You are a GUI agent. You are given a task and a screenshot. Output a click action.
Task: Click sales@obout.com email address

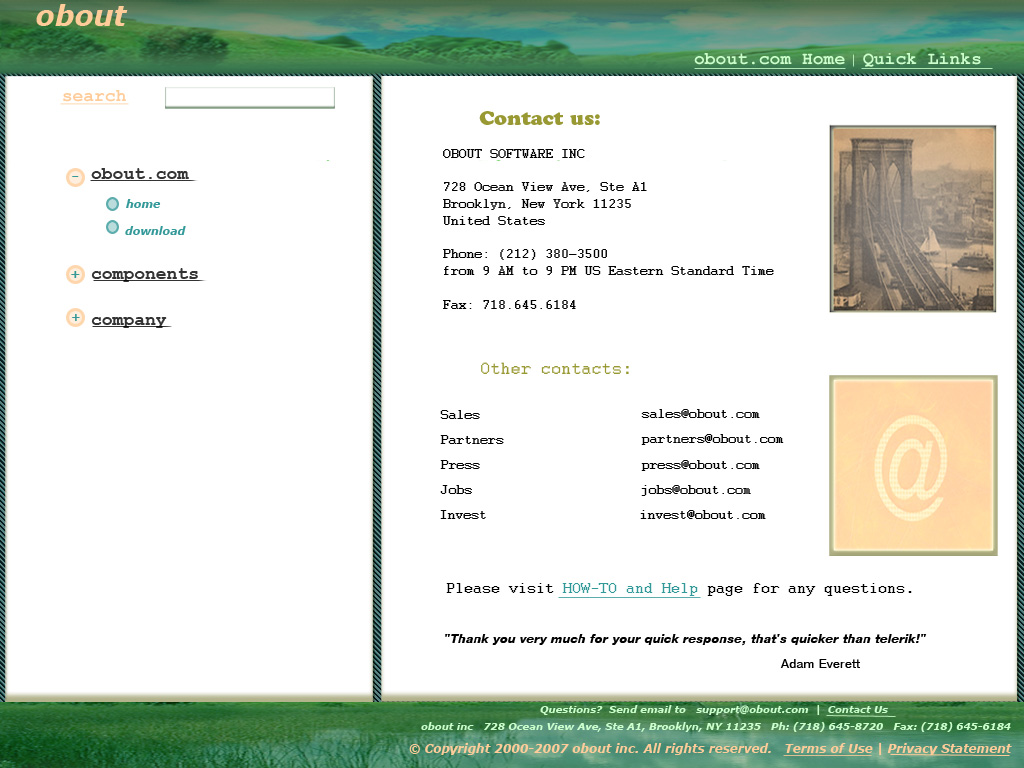(x=700, y=414)
